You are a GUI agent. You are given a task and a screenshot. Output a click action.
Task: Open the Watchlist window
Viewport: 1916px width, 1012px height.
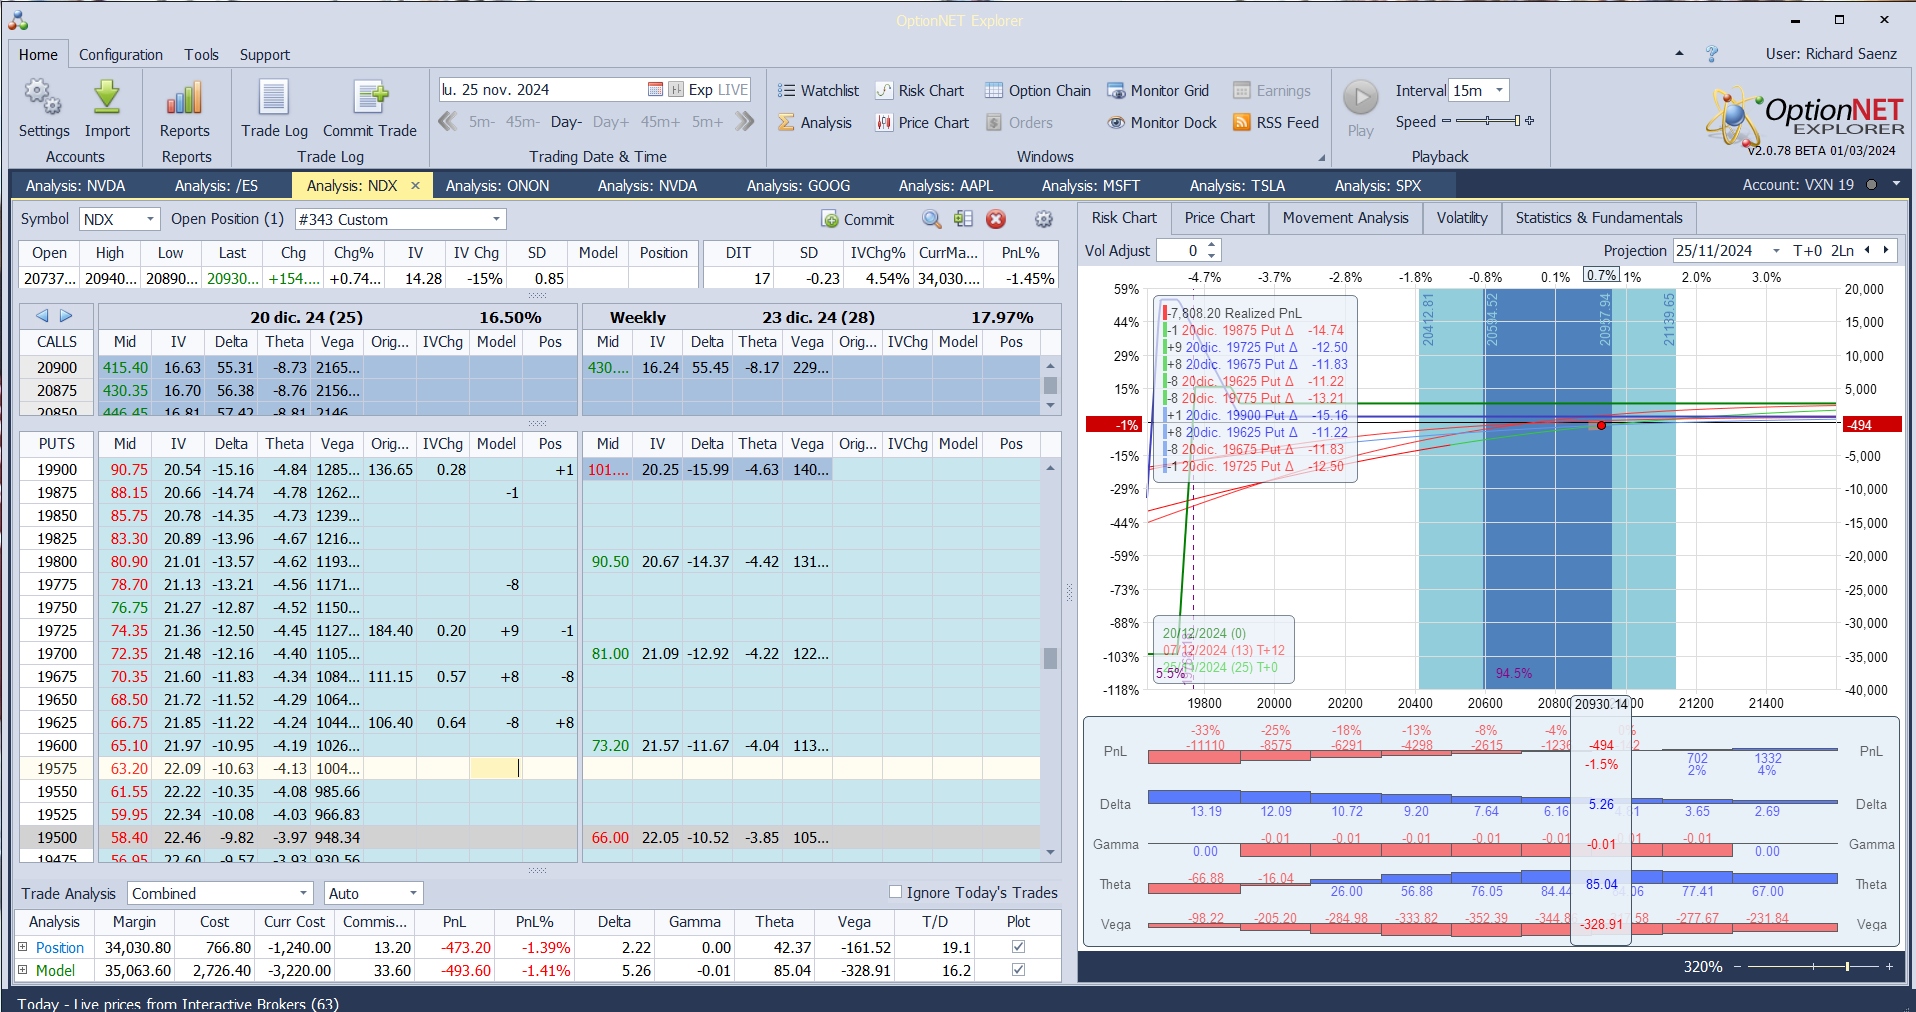click(x=818, y=90)
